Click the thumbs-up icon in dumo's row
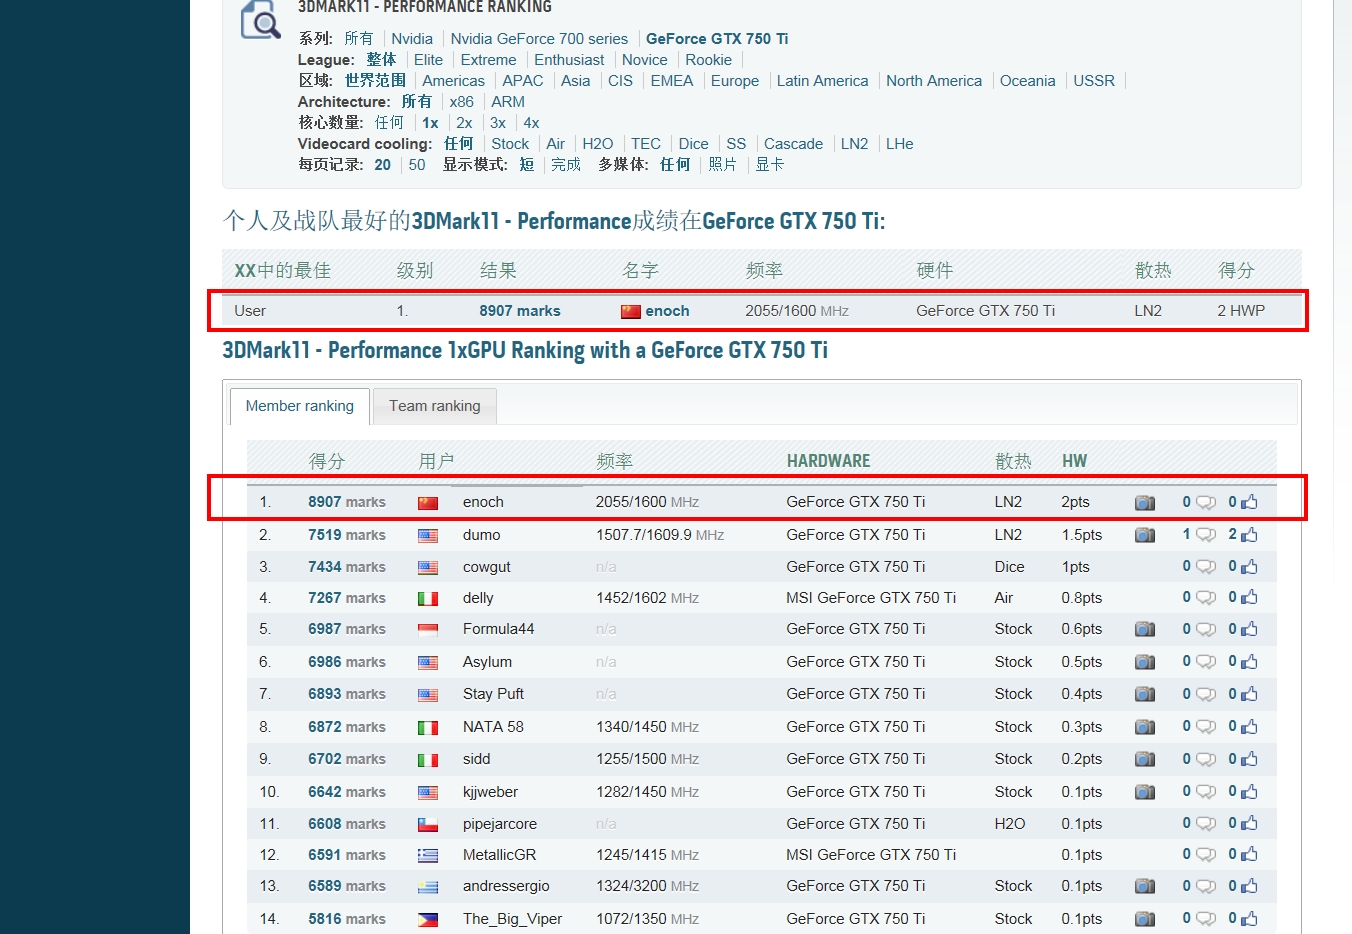Image resolution: width=1352 pixels, height=934 pixels. pos(1249,535)
